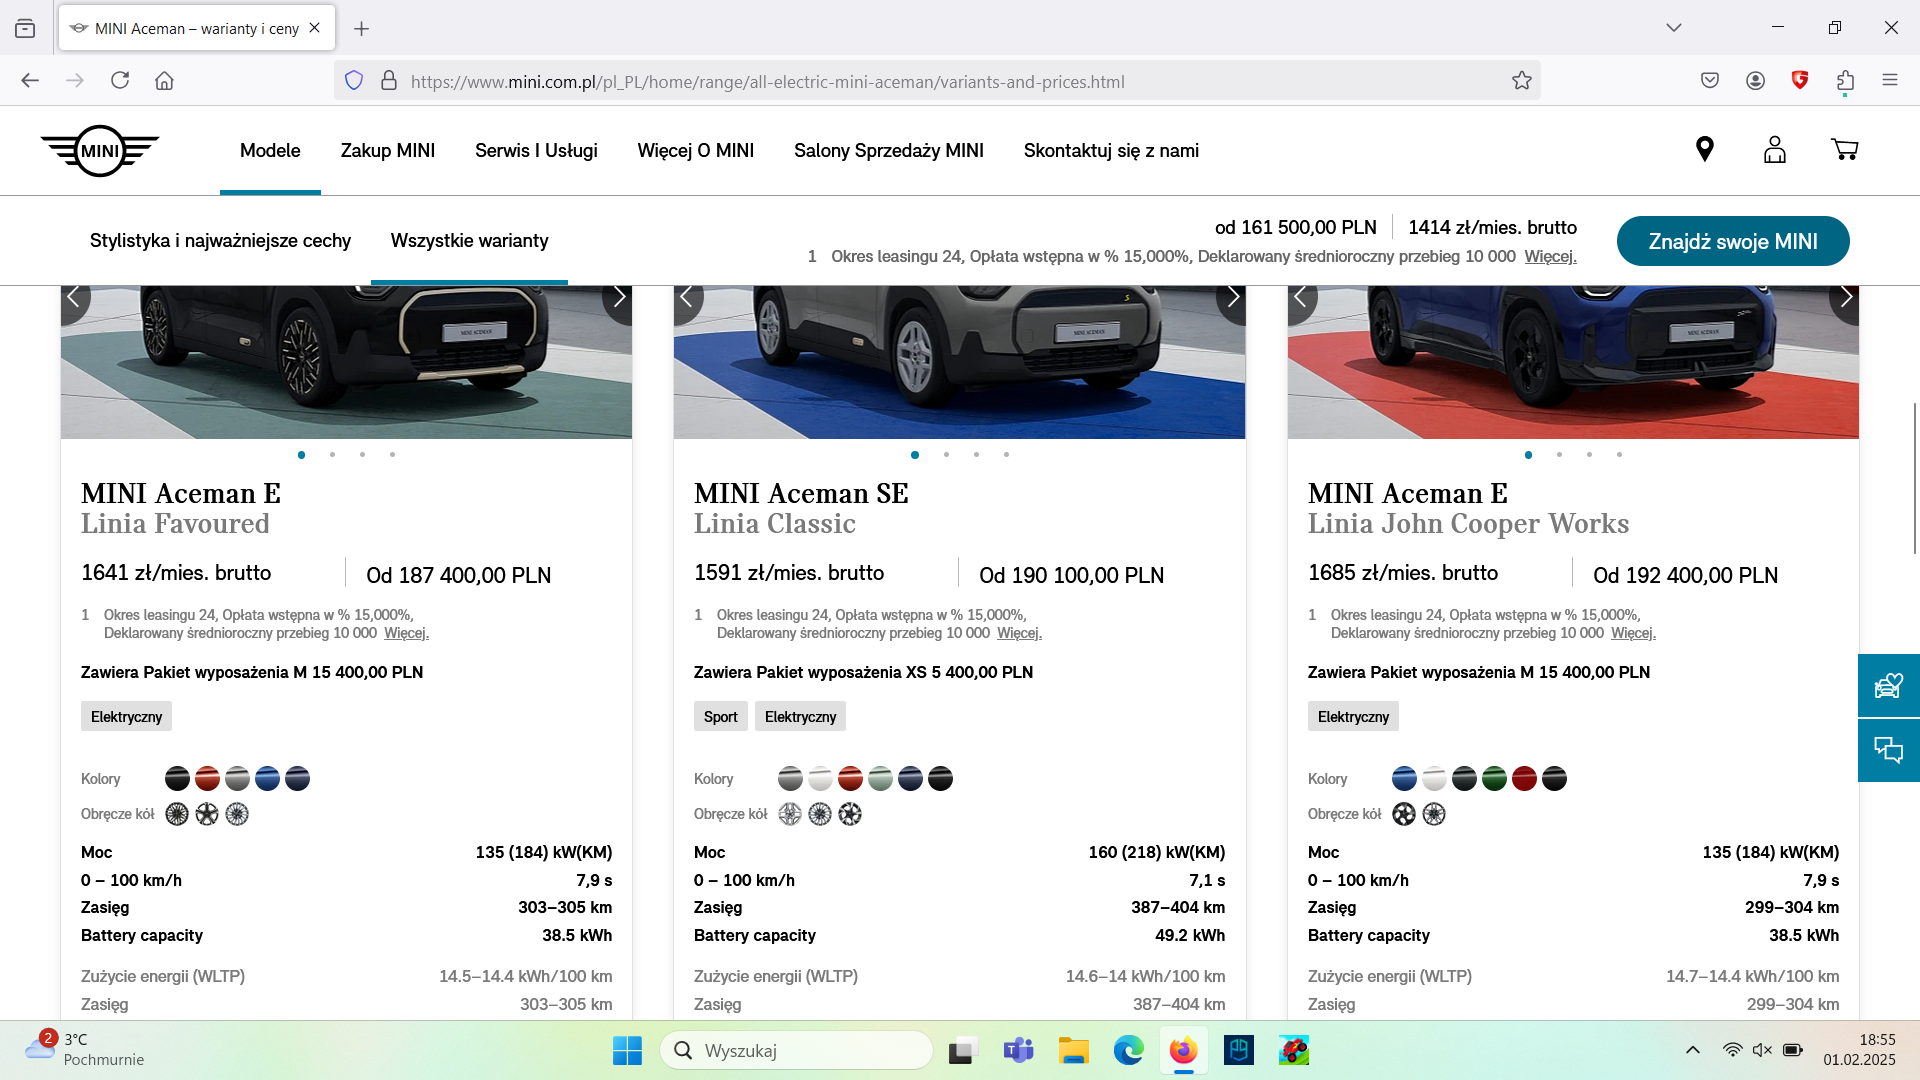Click the browser address bar URL
The width and height of the screenshot is (1920, 1080).
767,82
